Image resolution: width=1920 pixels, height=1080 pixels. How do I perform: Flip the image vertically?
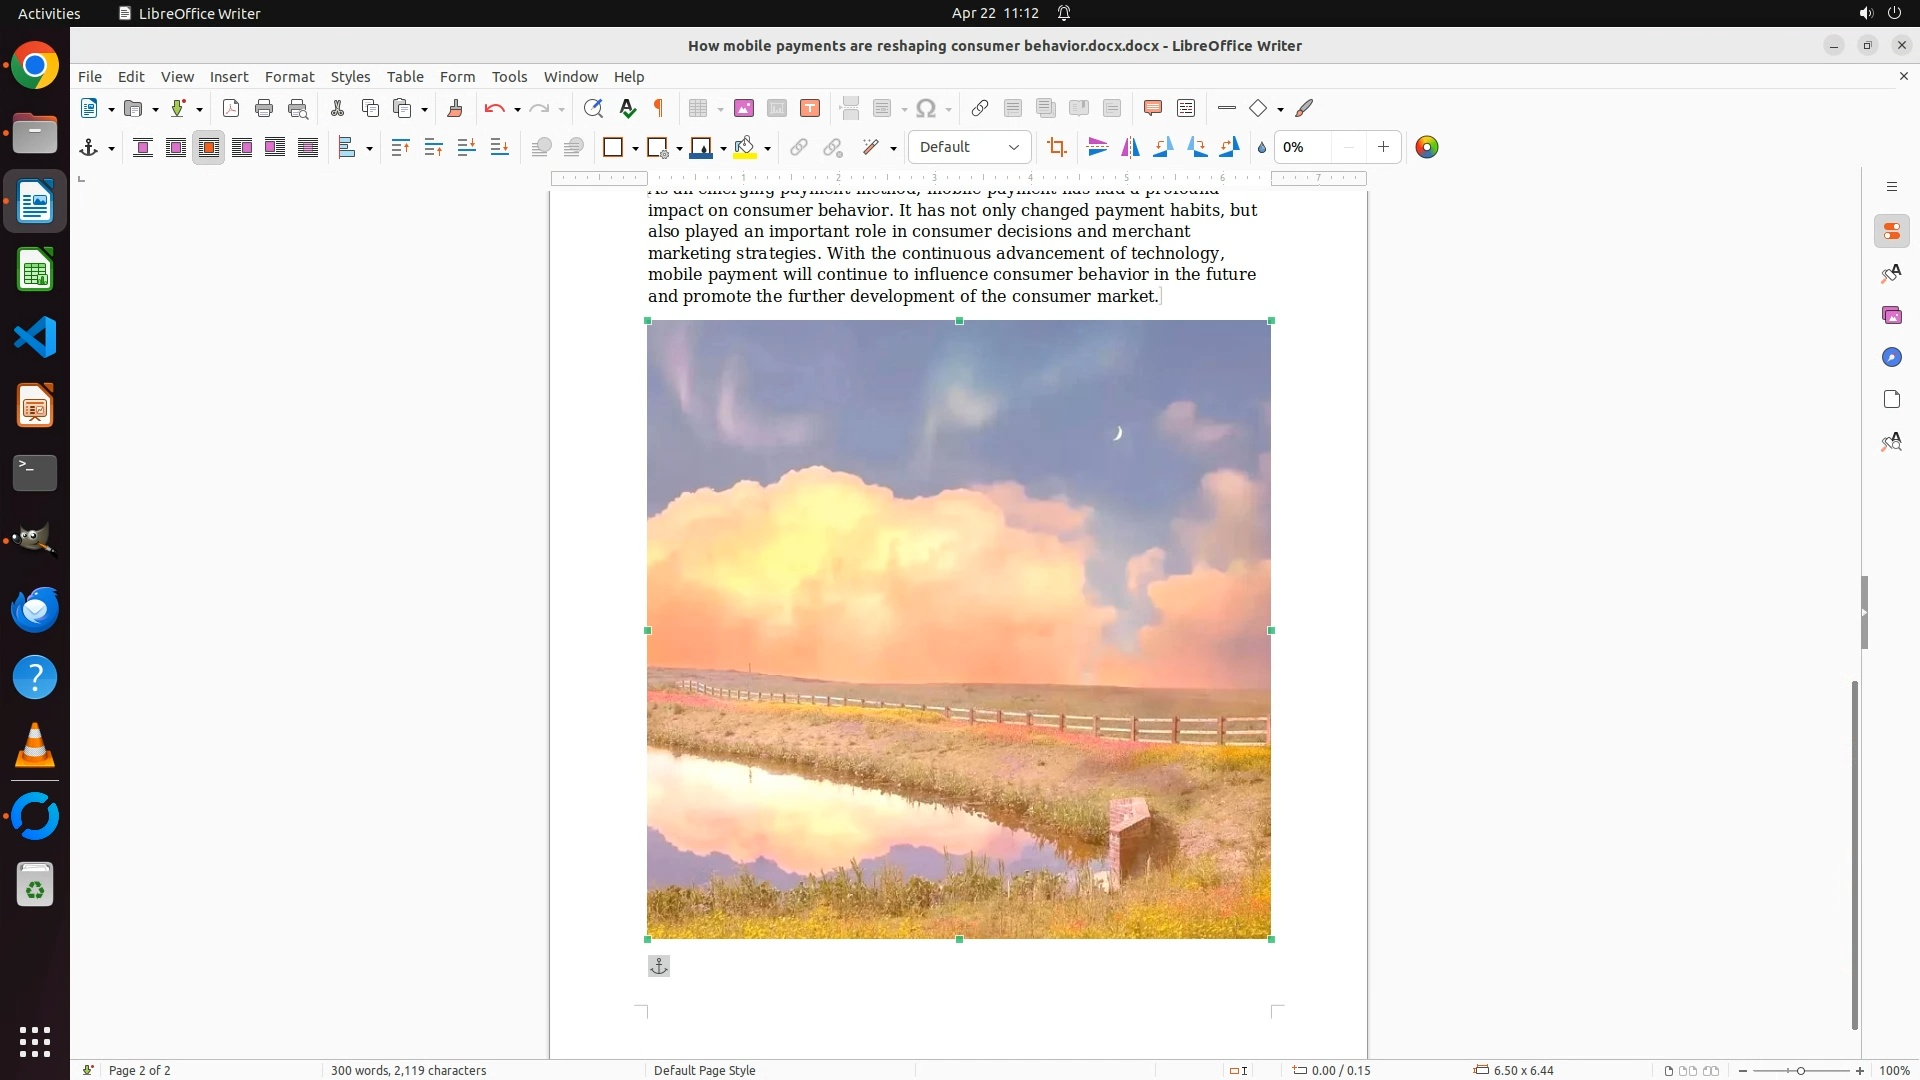click(1097, 148)
